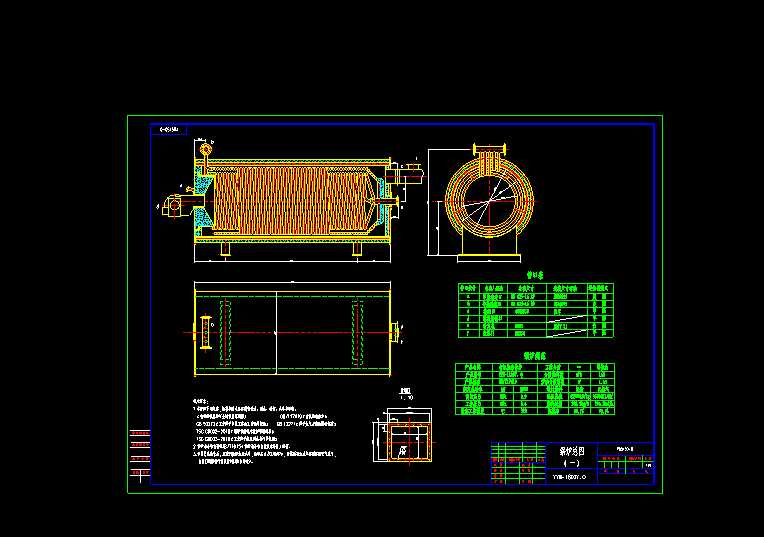Click the top plan view rectangle
The image size is (764, 537).
point(292,333)
